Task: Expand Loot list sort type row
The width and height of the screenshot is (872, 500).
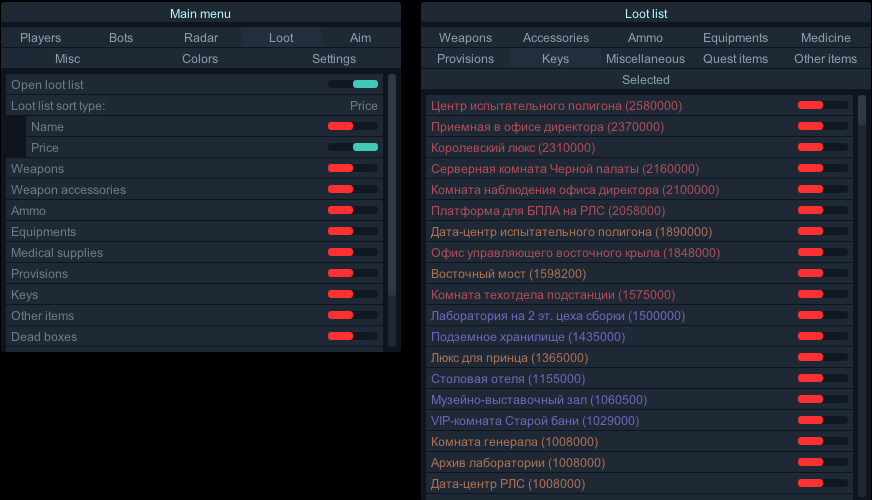Action: click(x=195, y=106)
